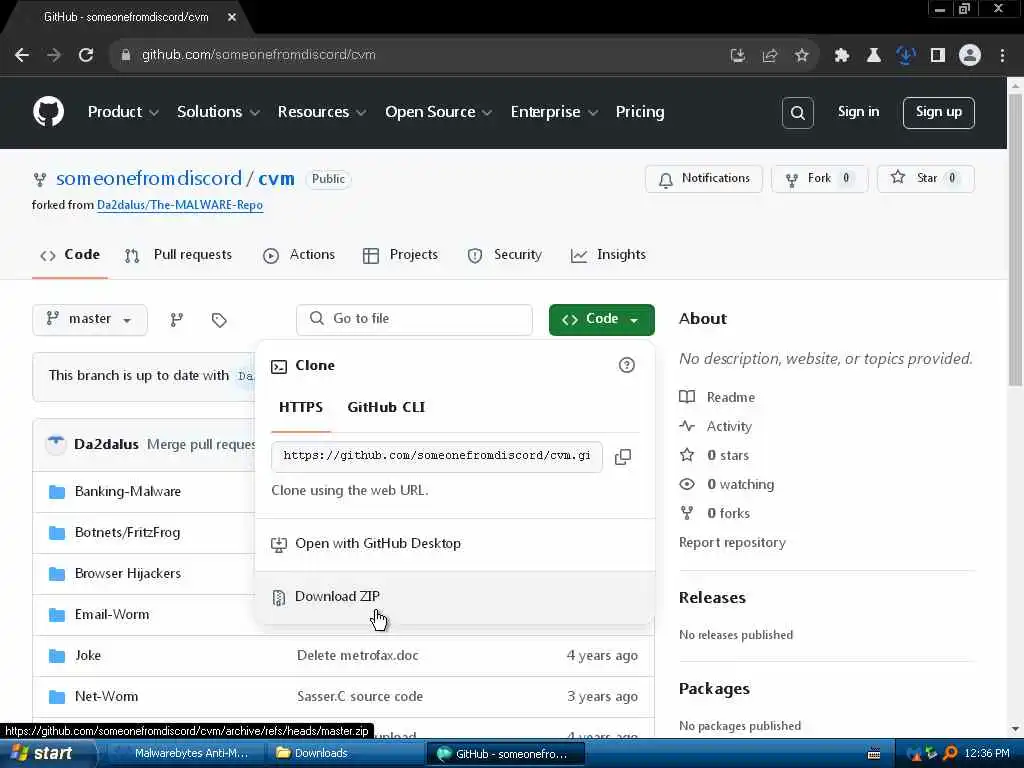Expand the Enterprise menu
Viewport: 1024px width, 768px height.
point(554,112)
